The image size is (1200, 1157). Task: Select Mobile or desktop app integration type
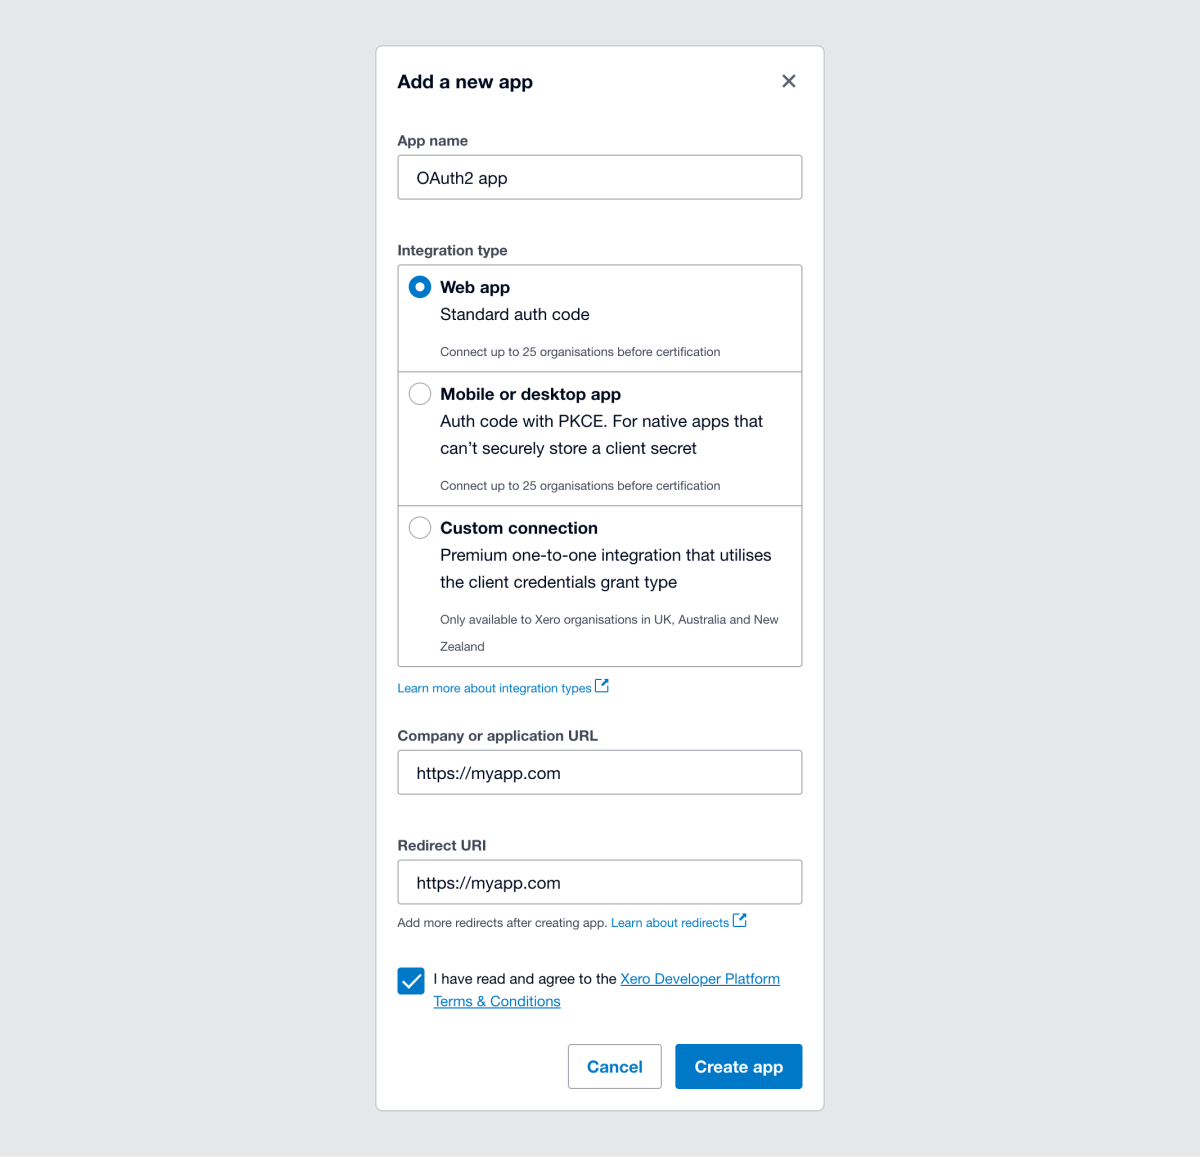pyautogui.click(x=419, y=393)
